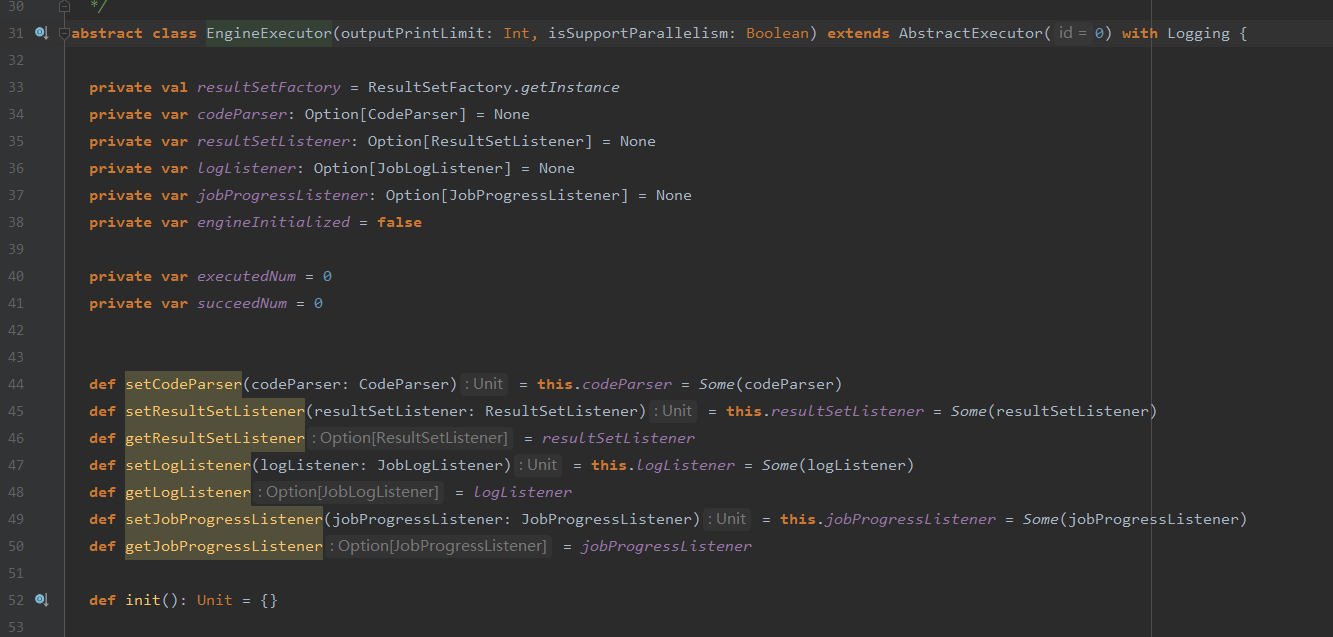Viewport: 1333px width, 637px height.
Task: Click the setCodeParser method name
Action: coord(183,384)
